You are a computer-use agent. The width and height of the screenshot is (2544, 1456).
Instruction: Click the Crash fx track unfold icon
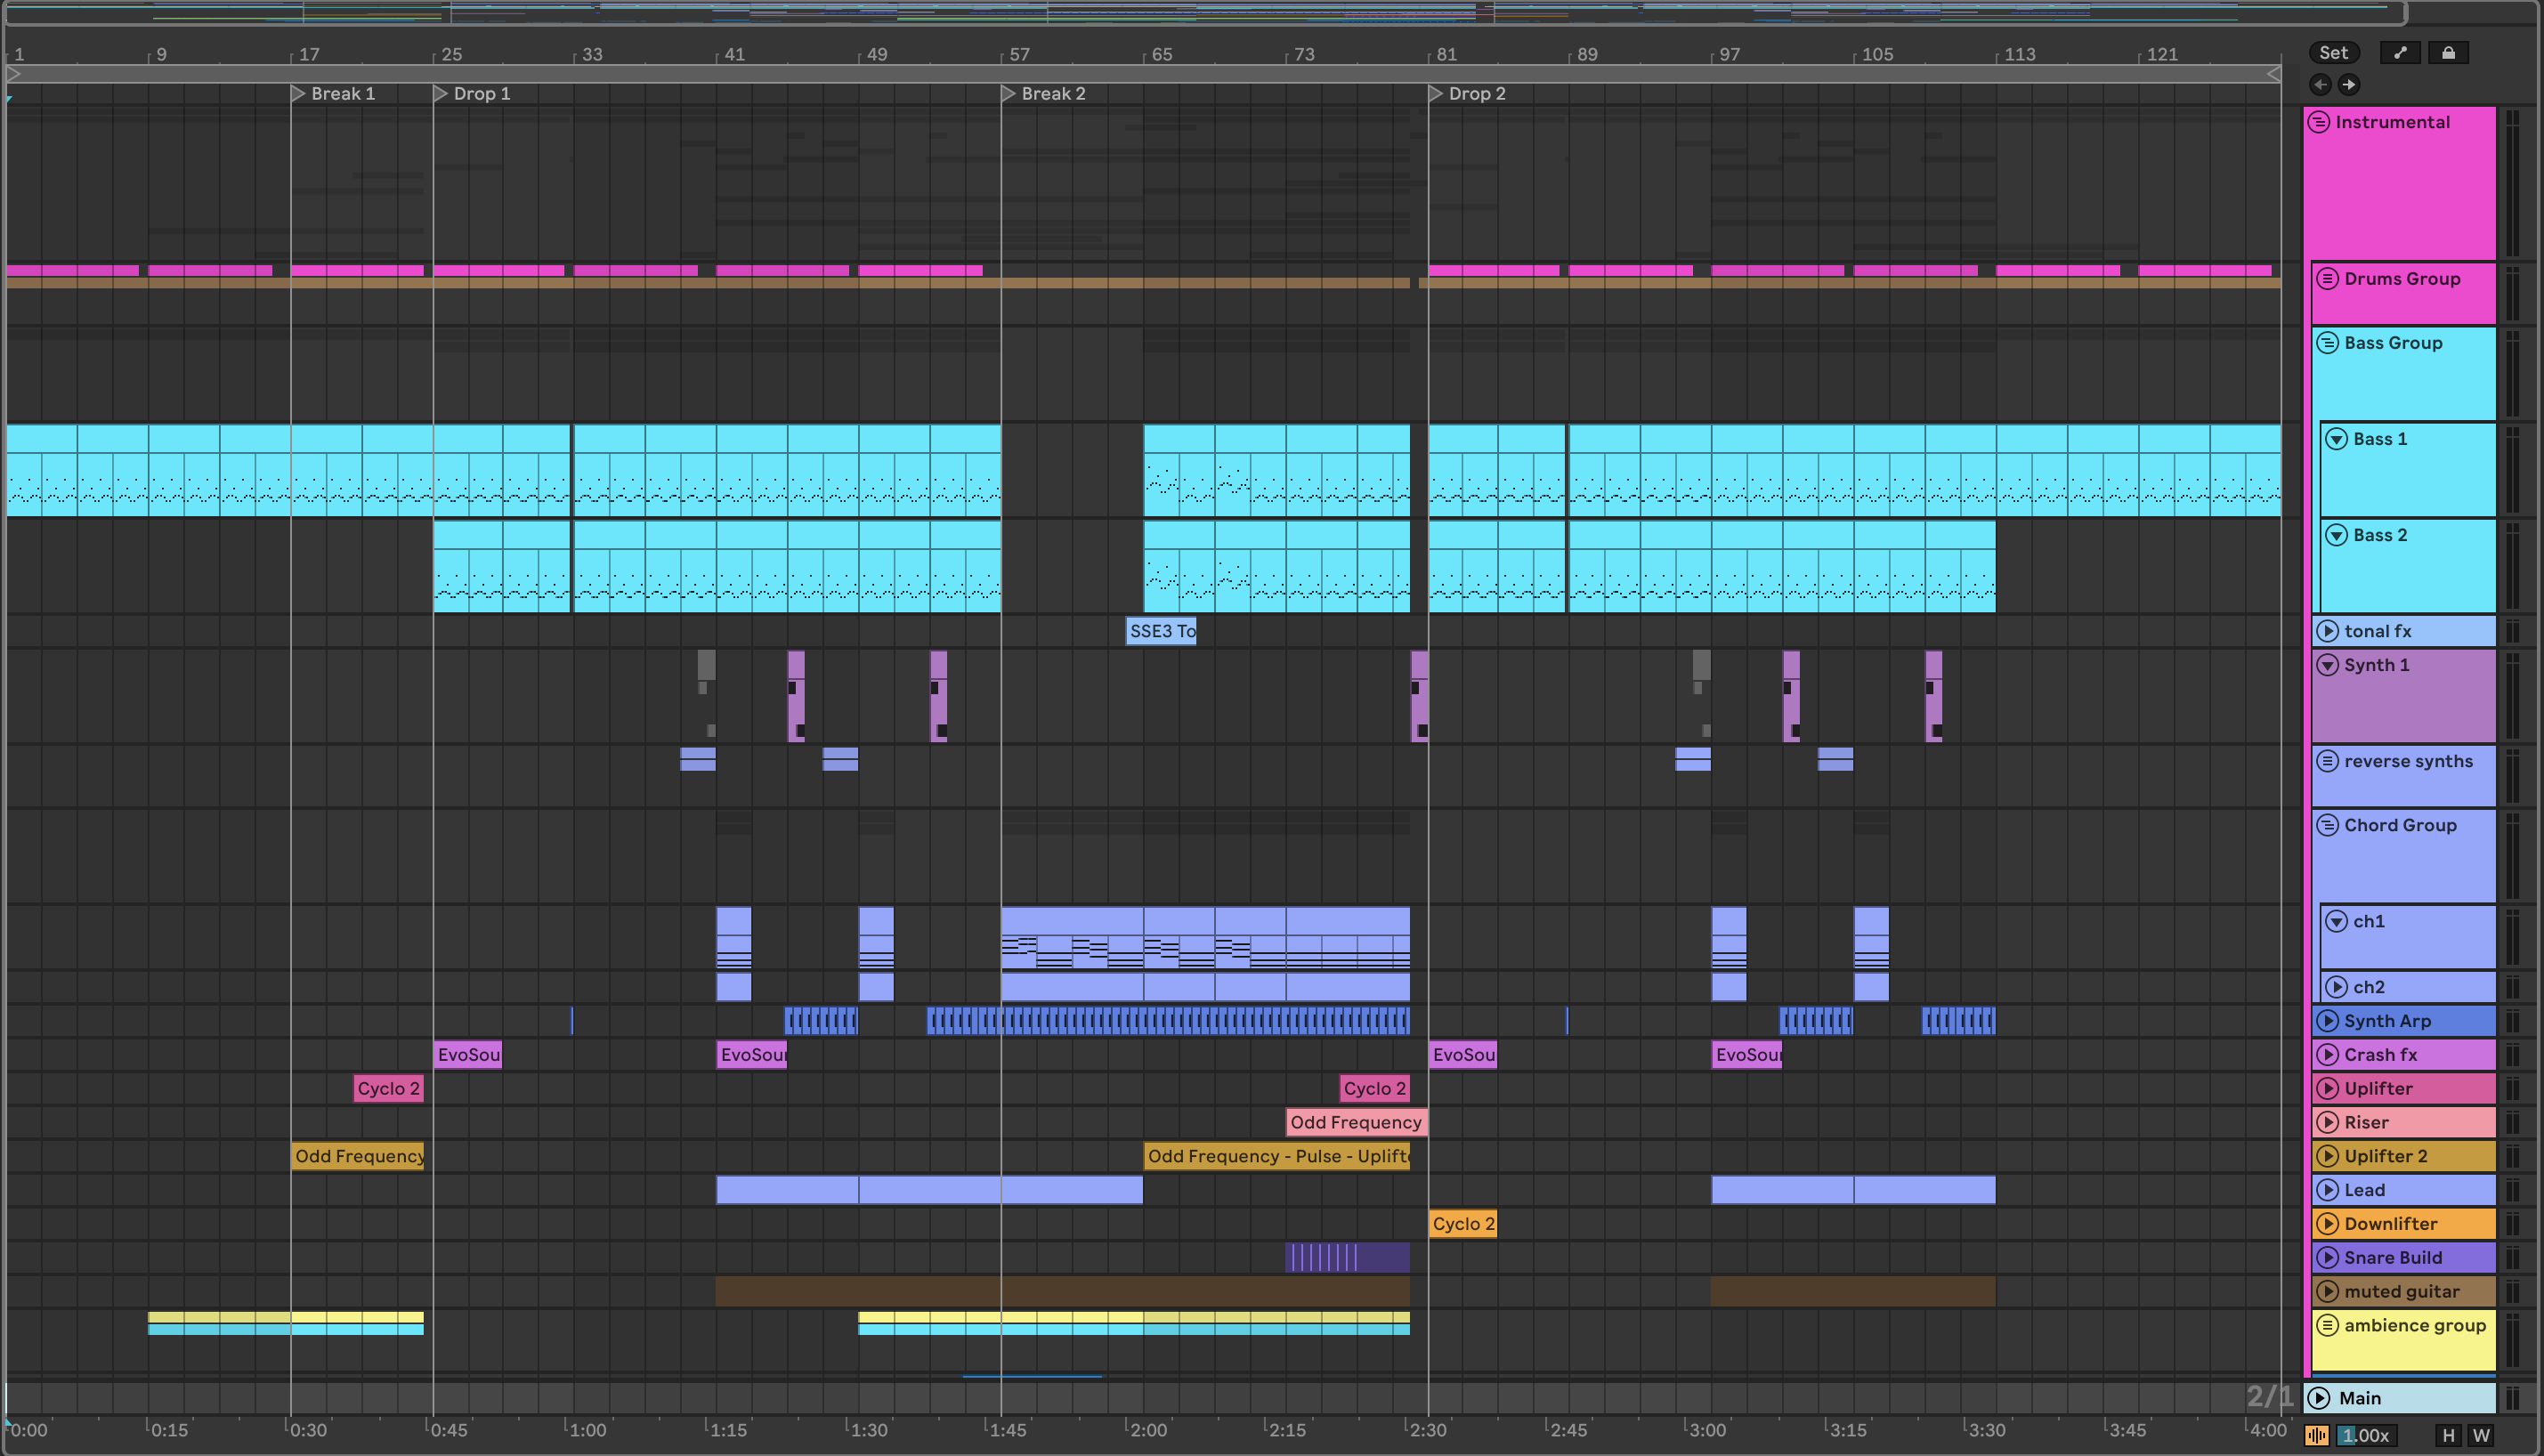[2328, 1054]
